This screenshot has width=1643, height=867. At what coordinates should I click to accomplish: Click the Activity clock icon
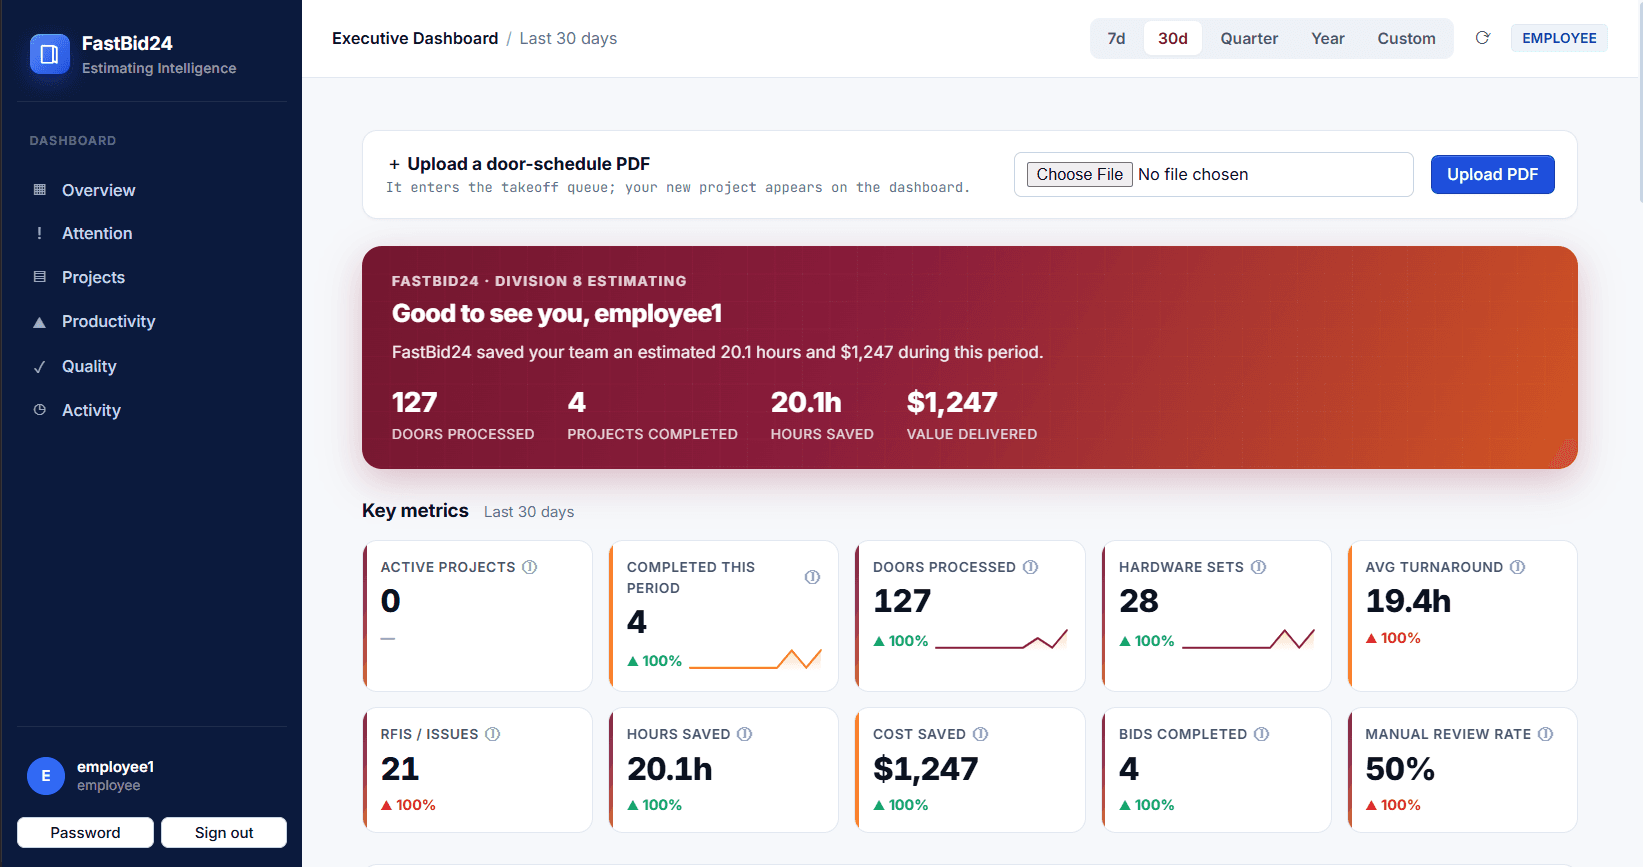pos(40,410)
